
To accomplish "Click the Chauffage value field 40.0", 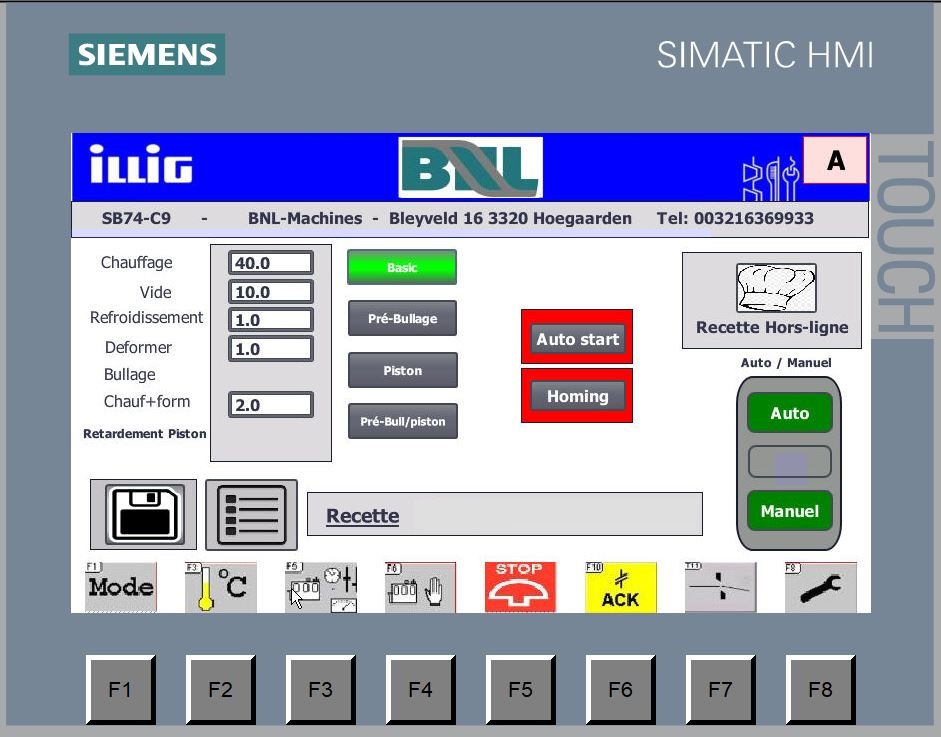I will [270, 263].
